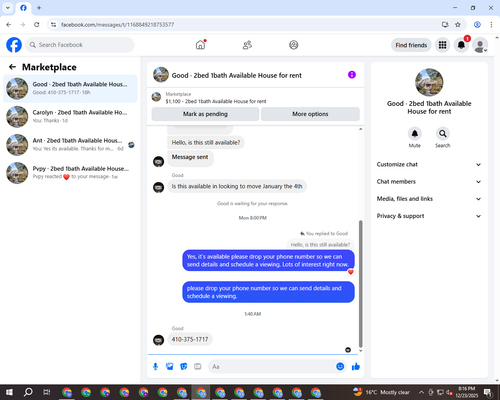The image size is (500, 400).
Task: Click the Facebook browser tab
Action: [23, 8]
